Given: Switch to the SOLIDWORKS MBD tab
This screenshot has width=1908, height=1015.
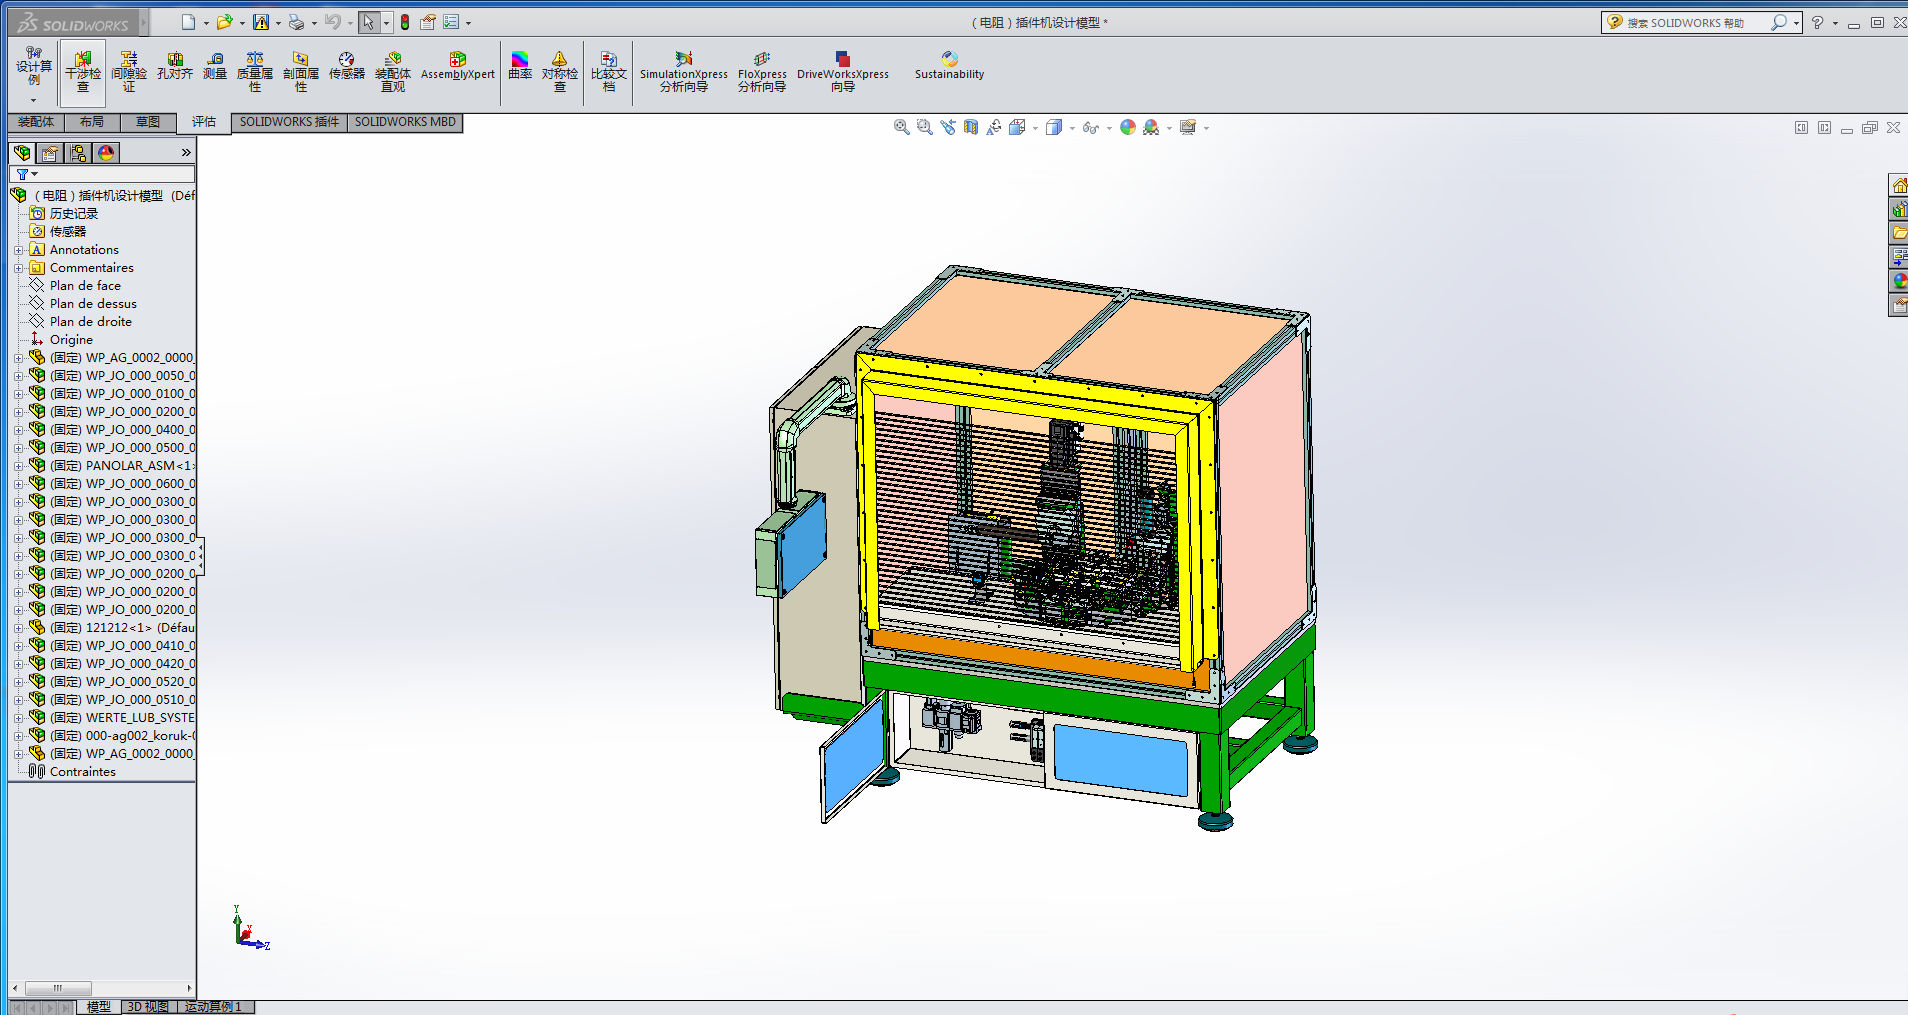Looking at the screenshot, I should tap(405, 122).
